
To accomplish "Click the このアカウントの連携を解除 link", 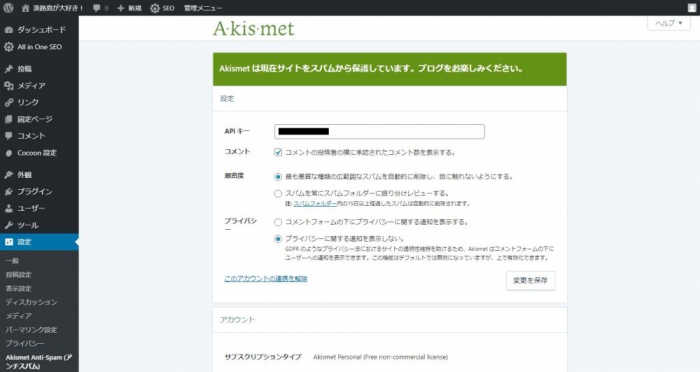I will pos(266,279).
